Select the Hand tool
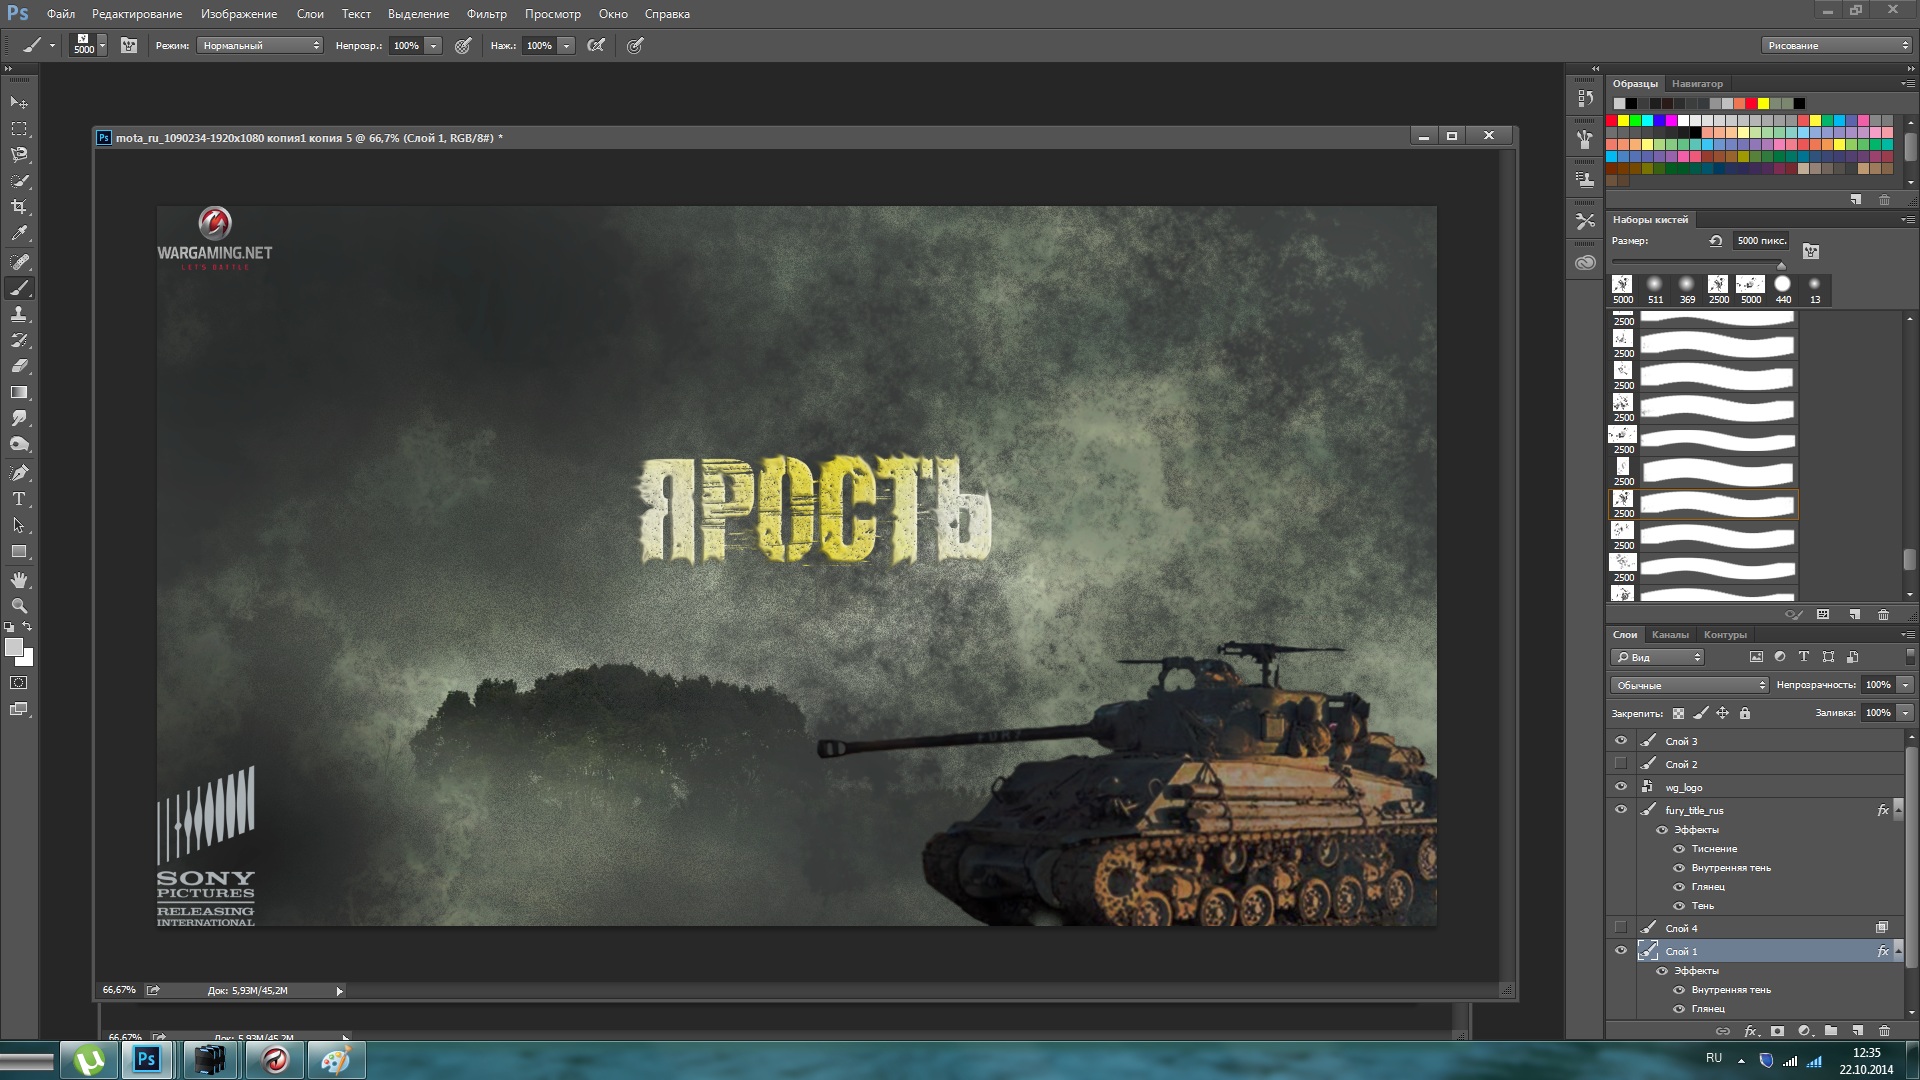This screenshot has width=1920, height=1080. point(19,580)
